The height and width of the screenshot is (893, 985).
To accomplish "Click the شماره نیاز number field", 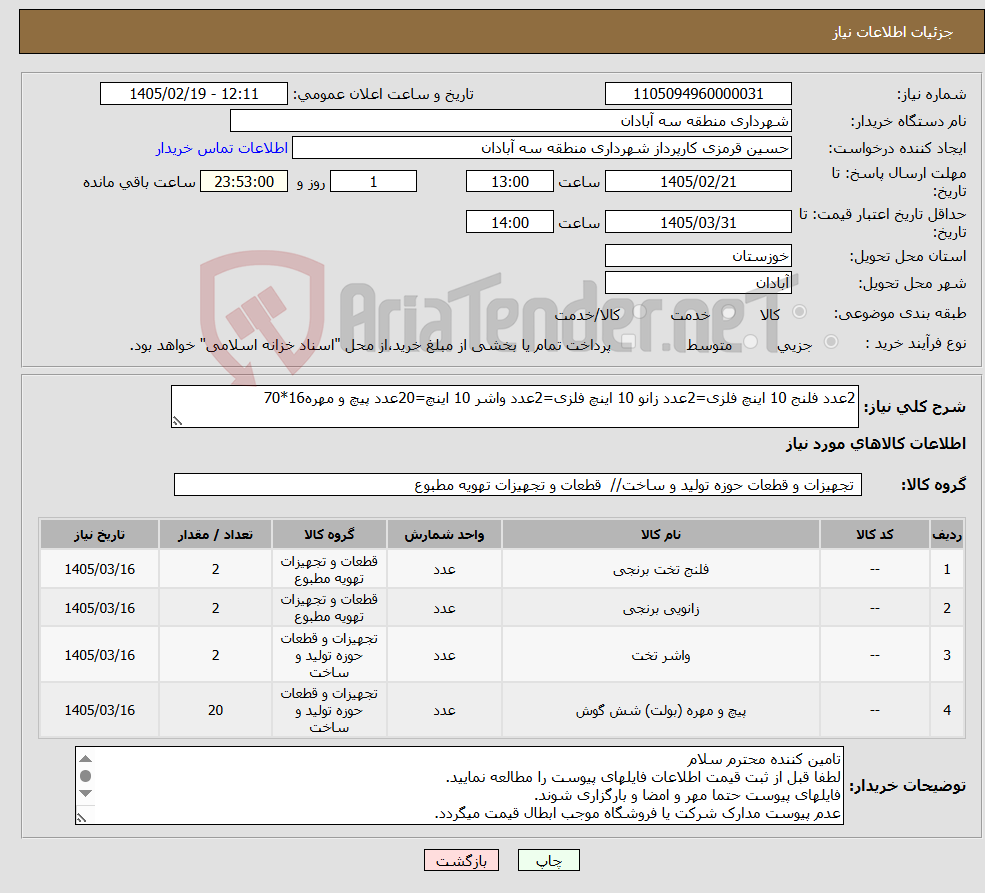I will coord(698,94).
